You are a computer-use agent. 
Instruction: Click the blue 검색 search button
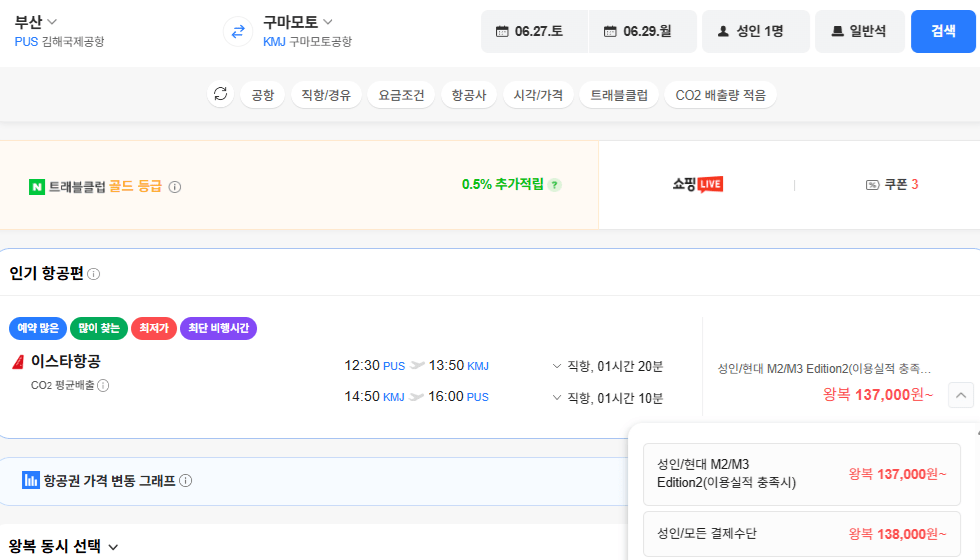click(x=943, y=31)
